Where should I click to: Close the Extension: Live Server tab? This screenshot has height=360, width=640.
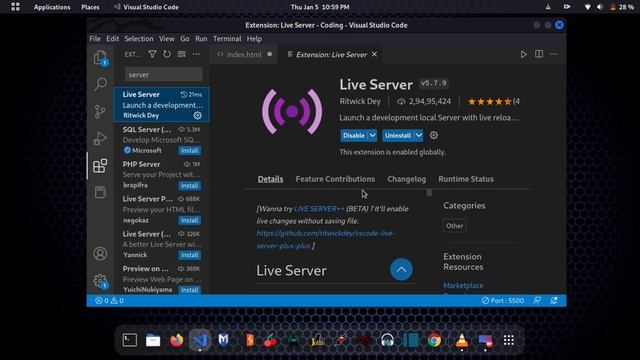(x=374, y=54)
